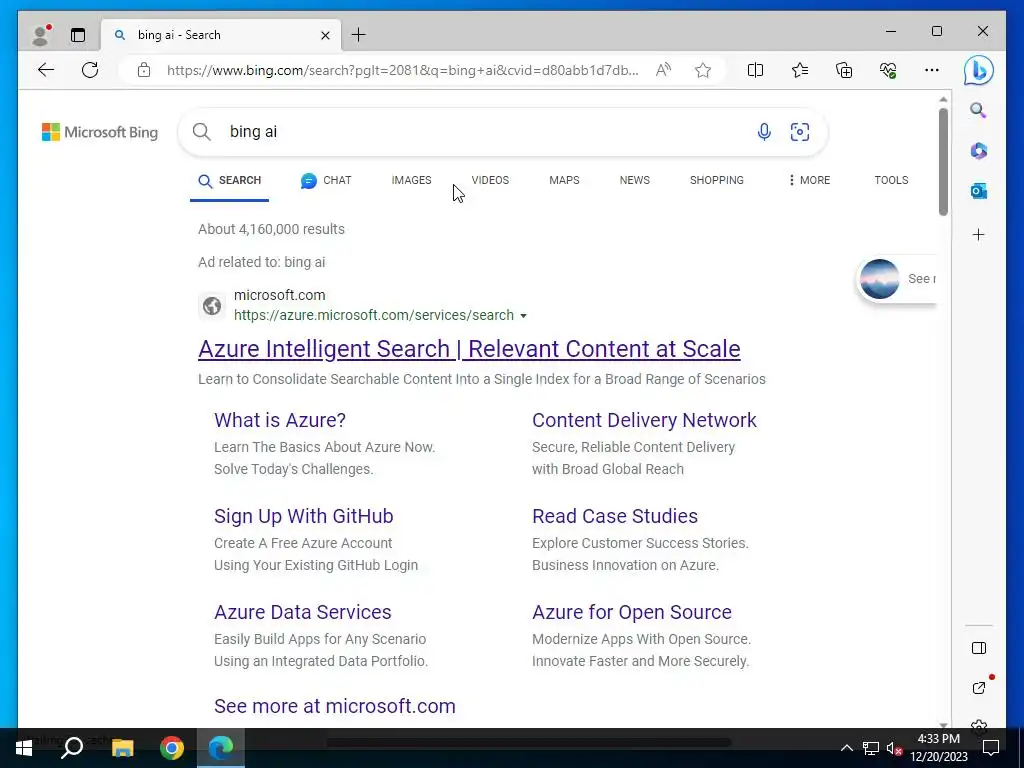Switch to the SHOPPING tab
Screen dimensions: 1024x768
pyautogui.click(x=716, y=180)
